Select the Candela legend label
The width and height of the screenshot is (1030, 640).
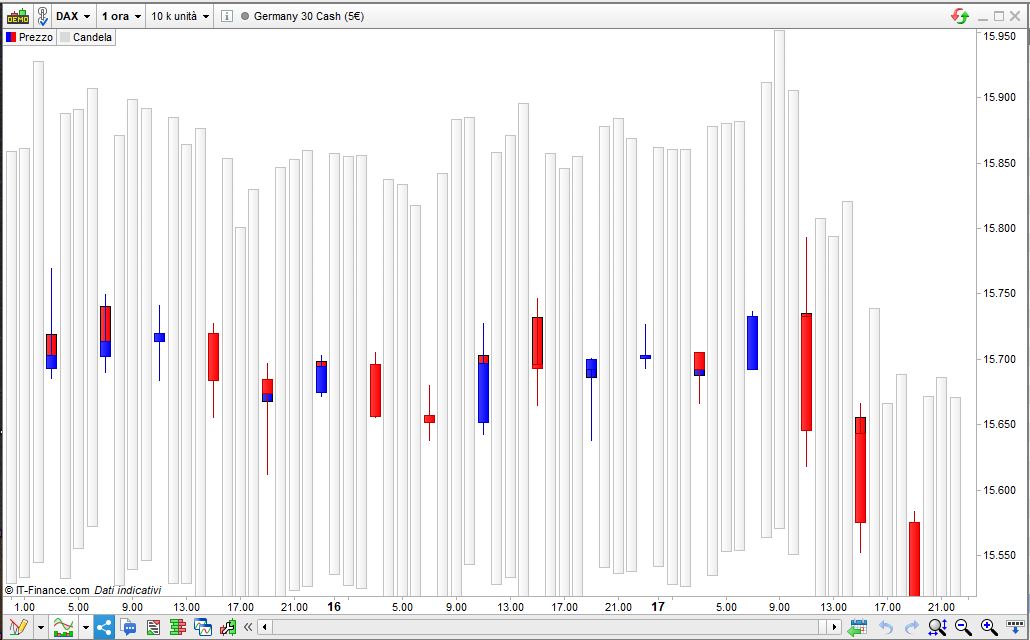pos(92,37)
